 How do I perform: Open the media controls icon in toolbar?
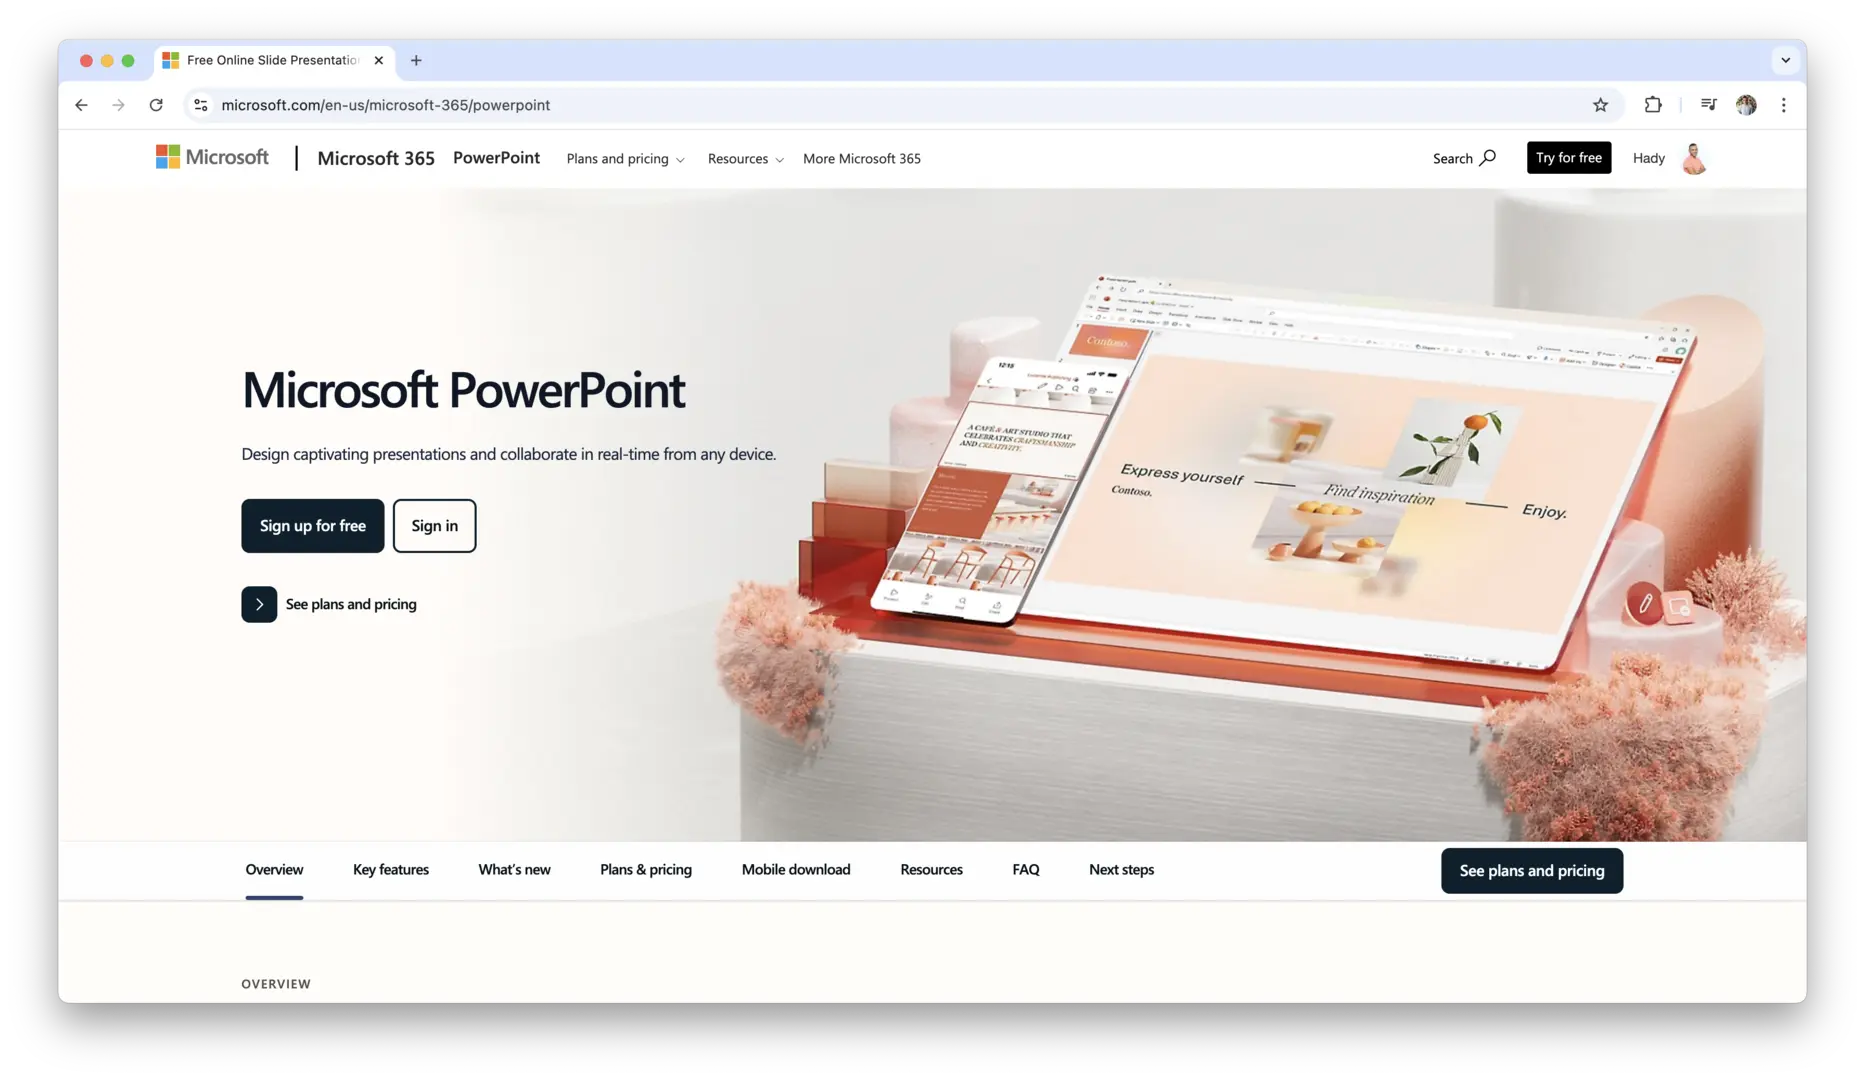(x=1708, y=105)
